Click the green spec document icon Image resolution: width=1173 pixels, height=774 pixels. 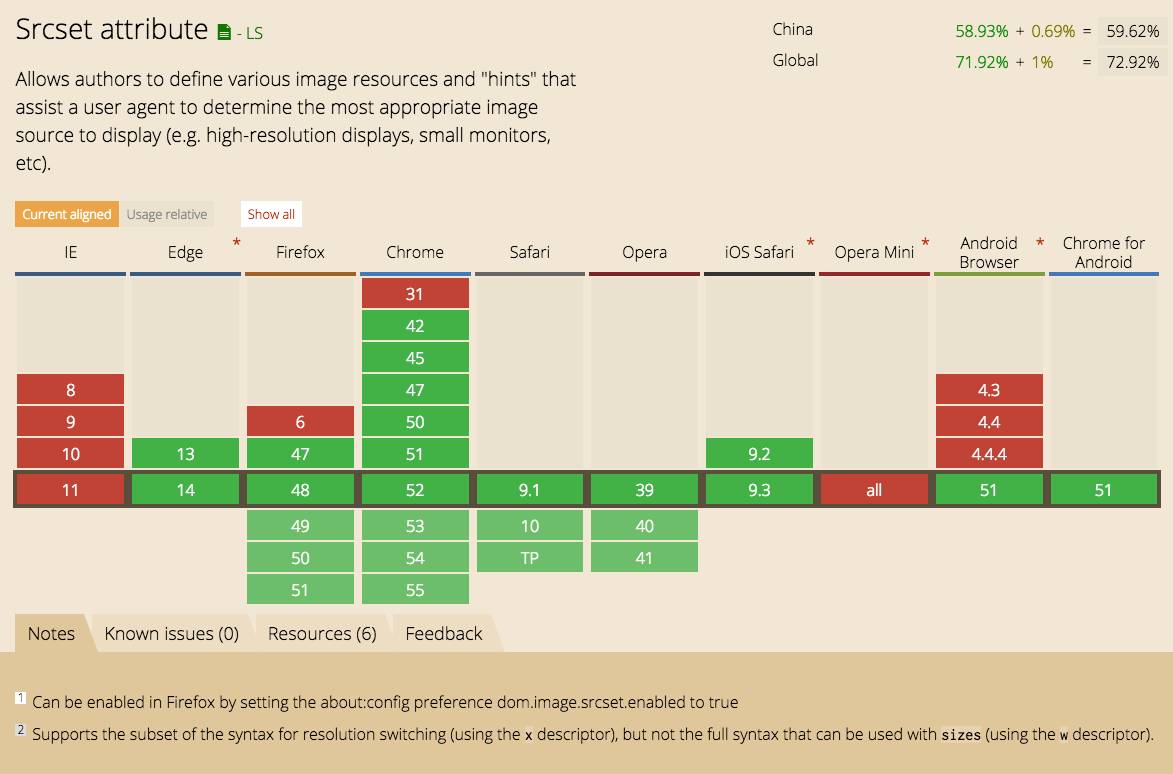click(224, 32)
